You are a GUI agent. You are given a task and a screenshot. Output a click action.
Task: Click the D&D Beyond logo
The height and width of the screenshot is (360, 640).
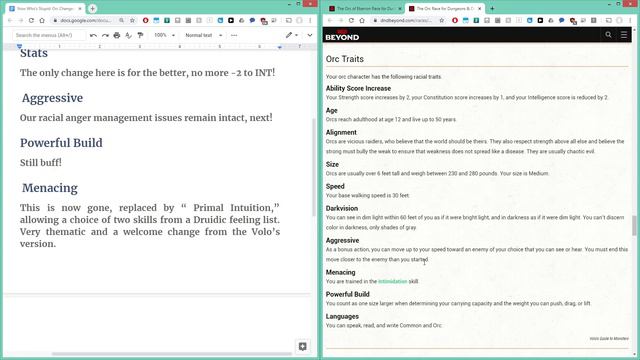coord(342,36)
